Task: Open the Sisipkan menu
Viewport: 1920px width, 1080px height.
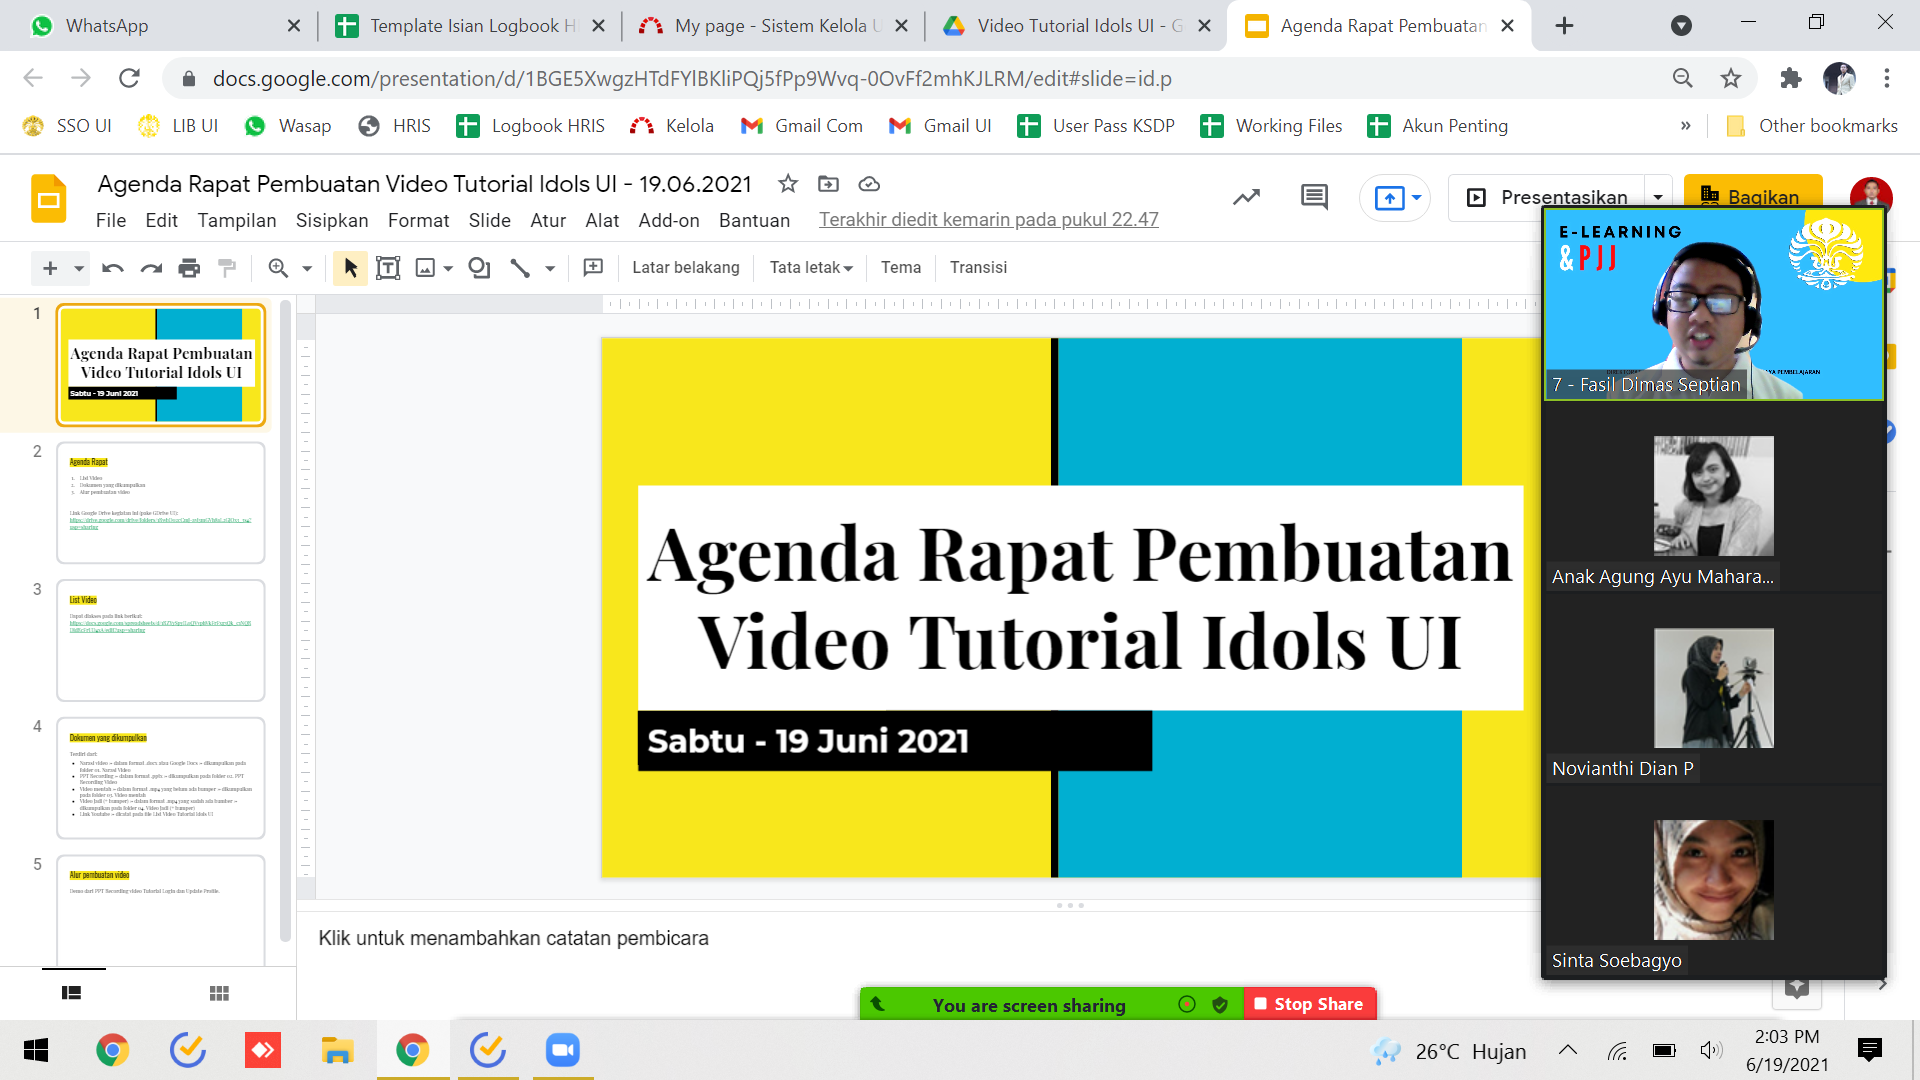Action: tap(332, 220)
